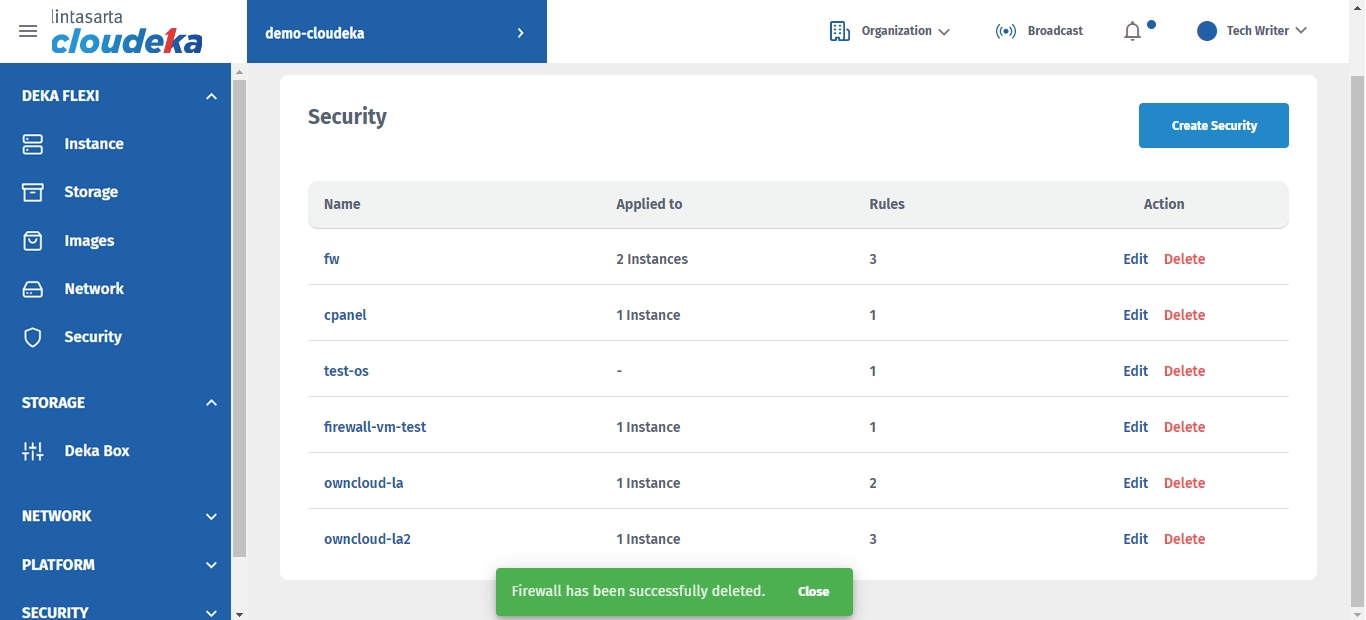The image size is (1366, 620).
Task: Click the Storage archive box icon
Action: (33, 192)
